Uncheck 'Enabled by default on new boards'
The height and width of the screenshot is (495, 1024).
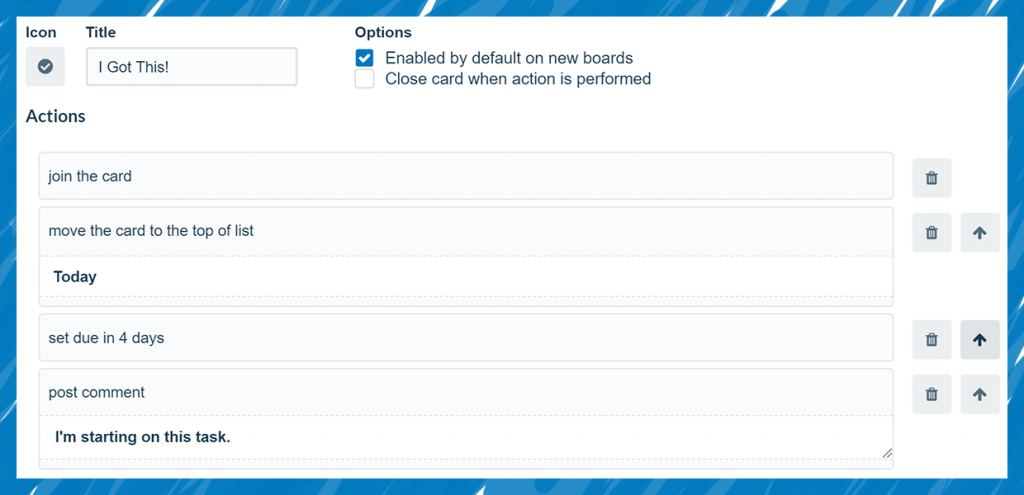[x=365, y=58]
